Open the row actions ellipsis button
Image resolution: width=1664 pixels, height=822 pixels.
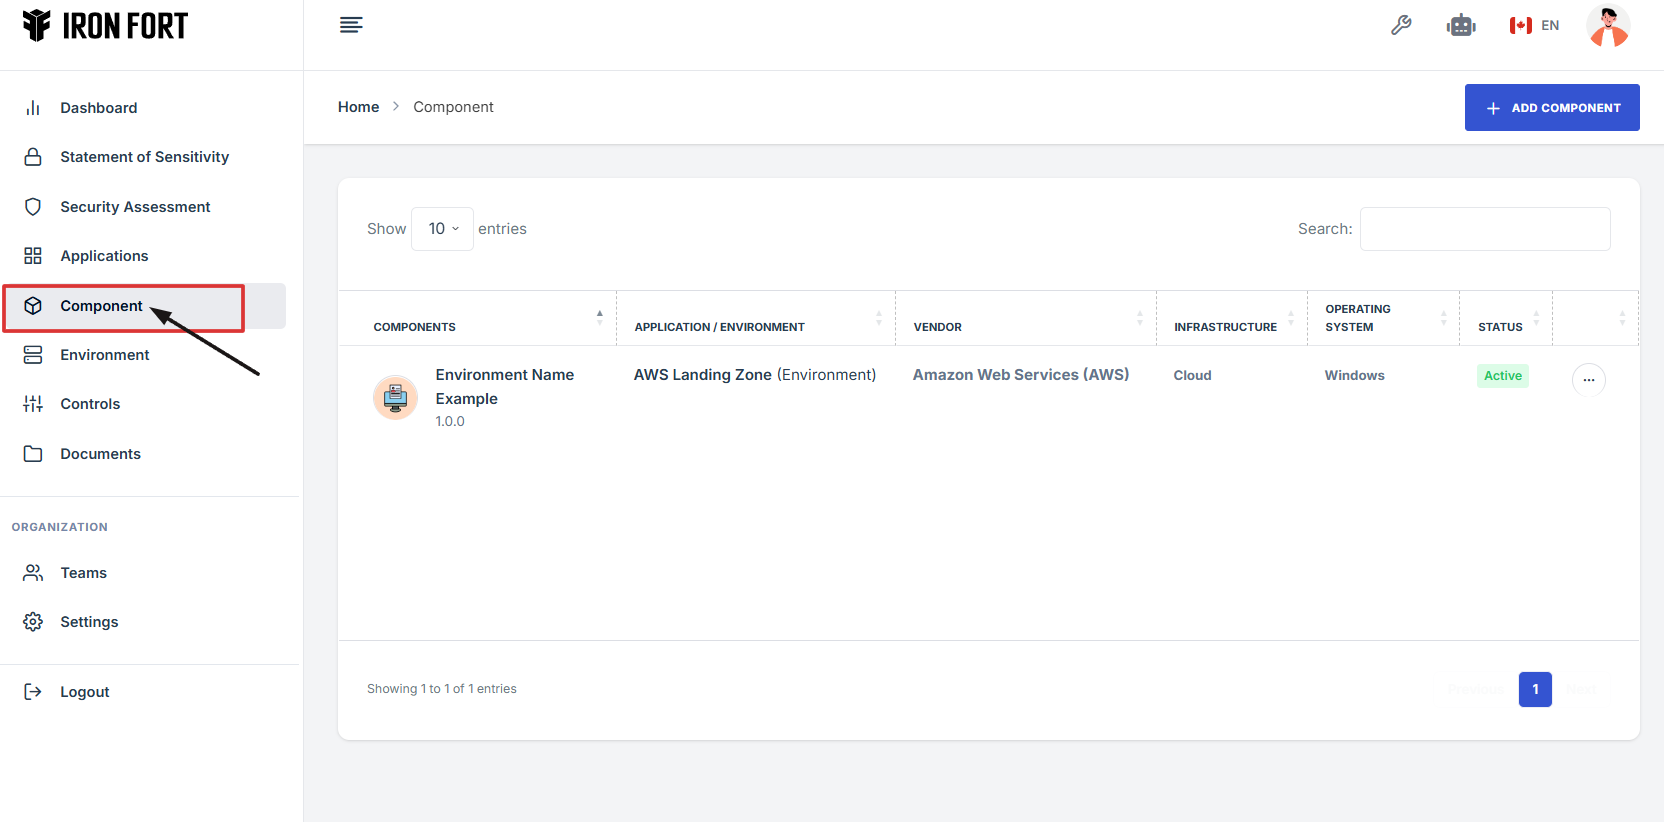[1588, 380]
